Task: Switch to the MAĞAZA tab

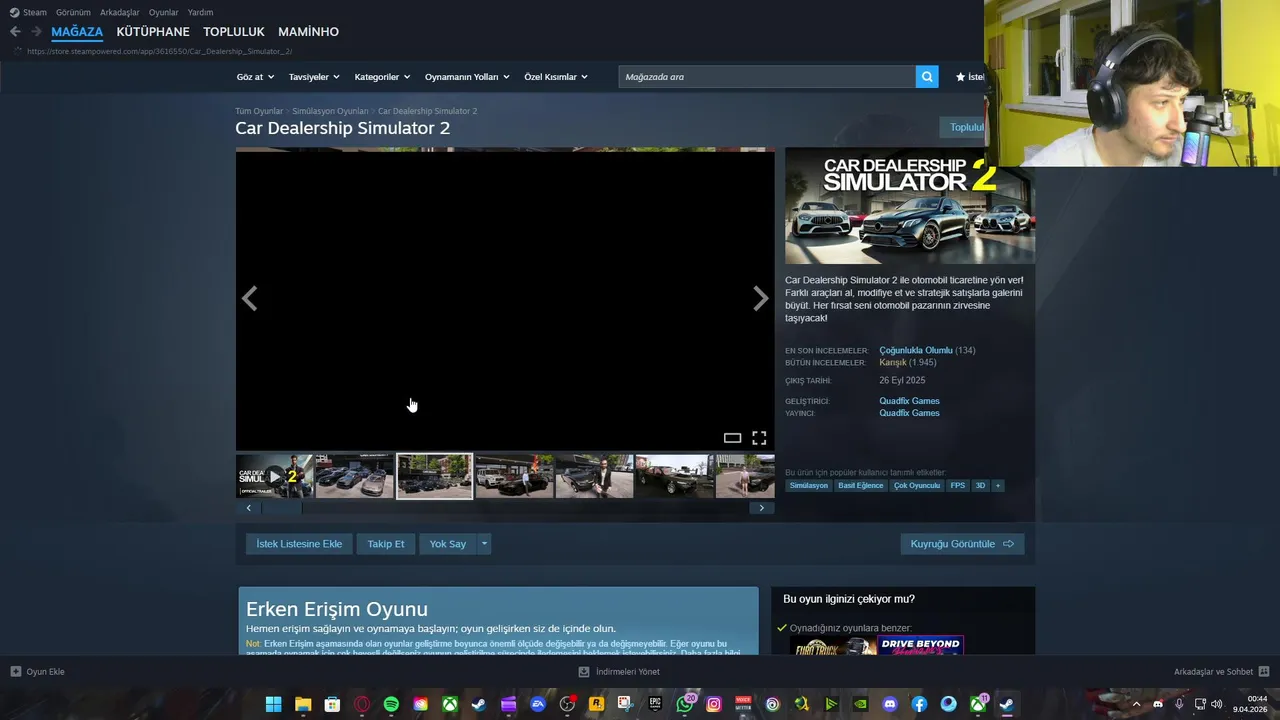Action: (x=77, y=32)
